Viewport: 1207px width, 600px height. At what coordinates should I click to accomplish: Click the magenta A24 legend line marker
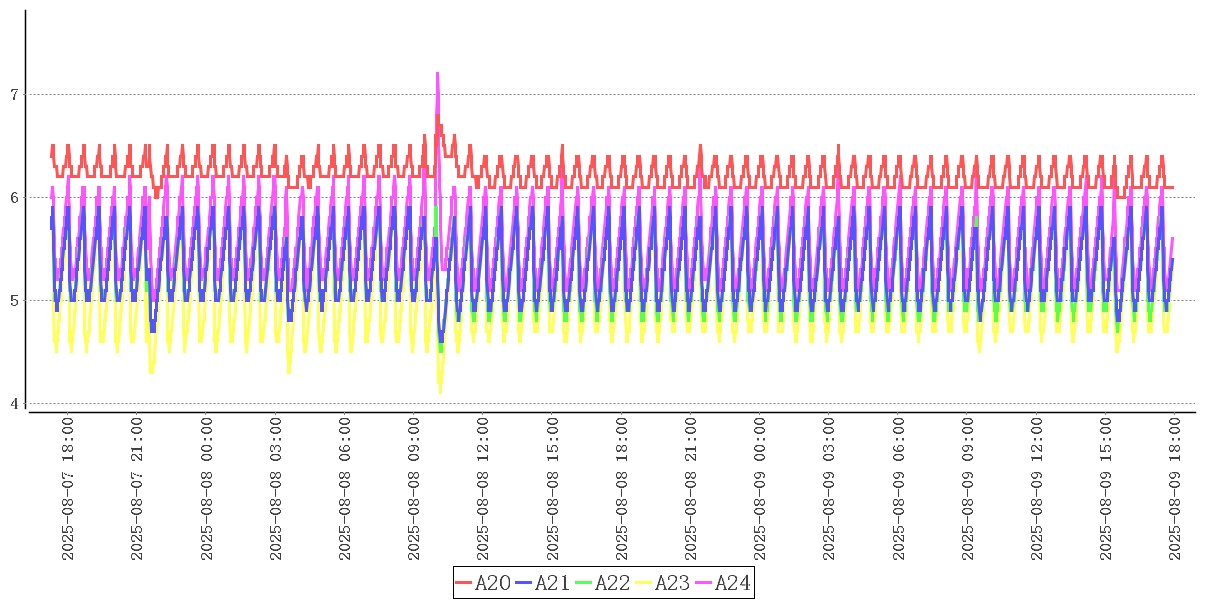[x=703, y=583]
